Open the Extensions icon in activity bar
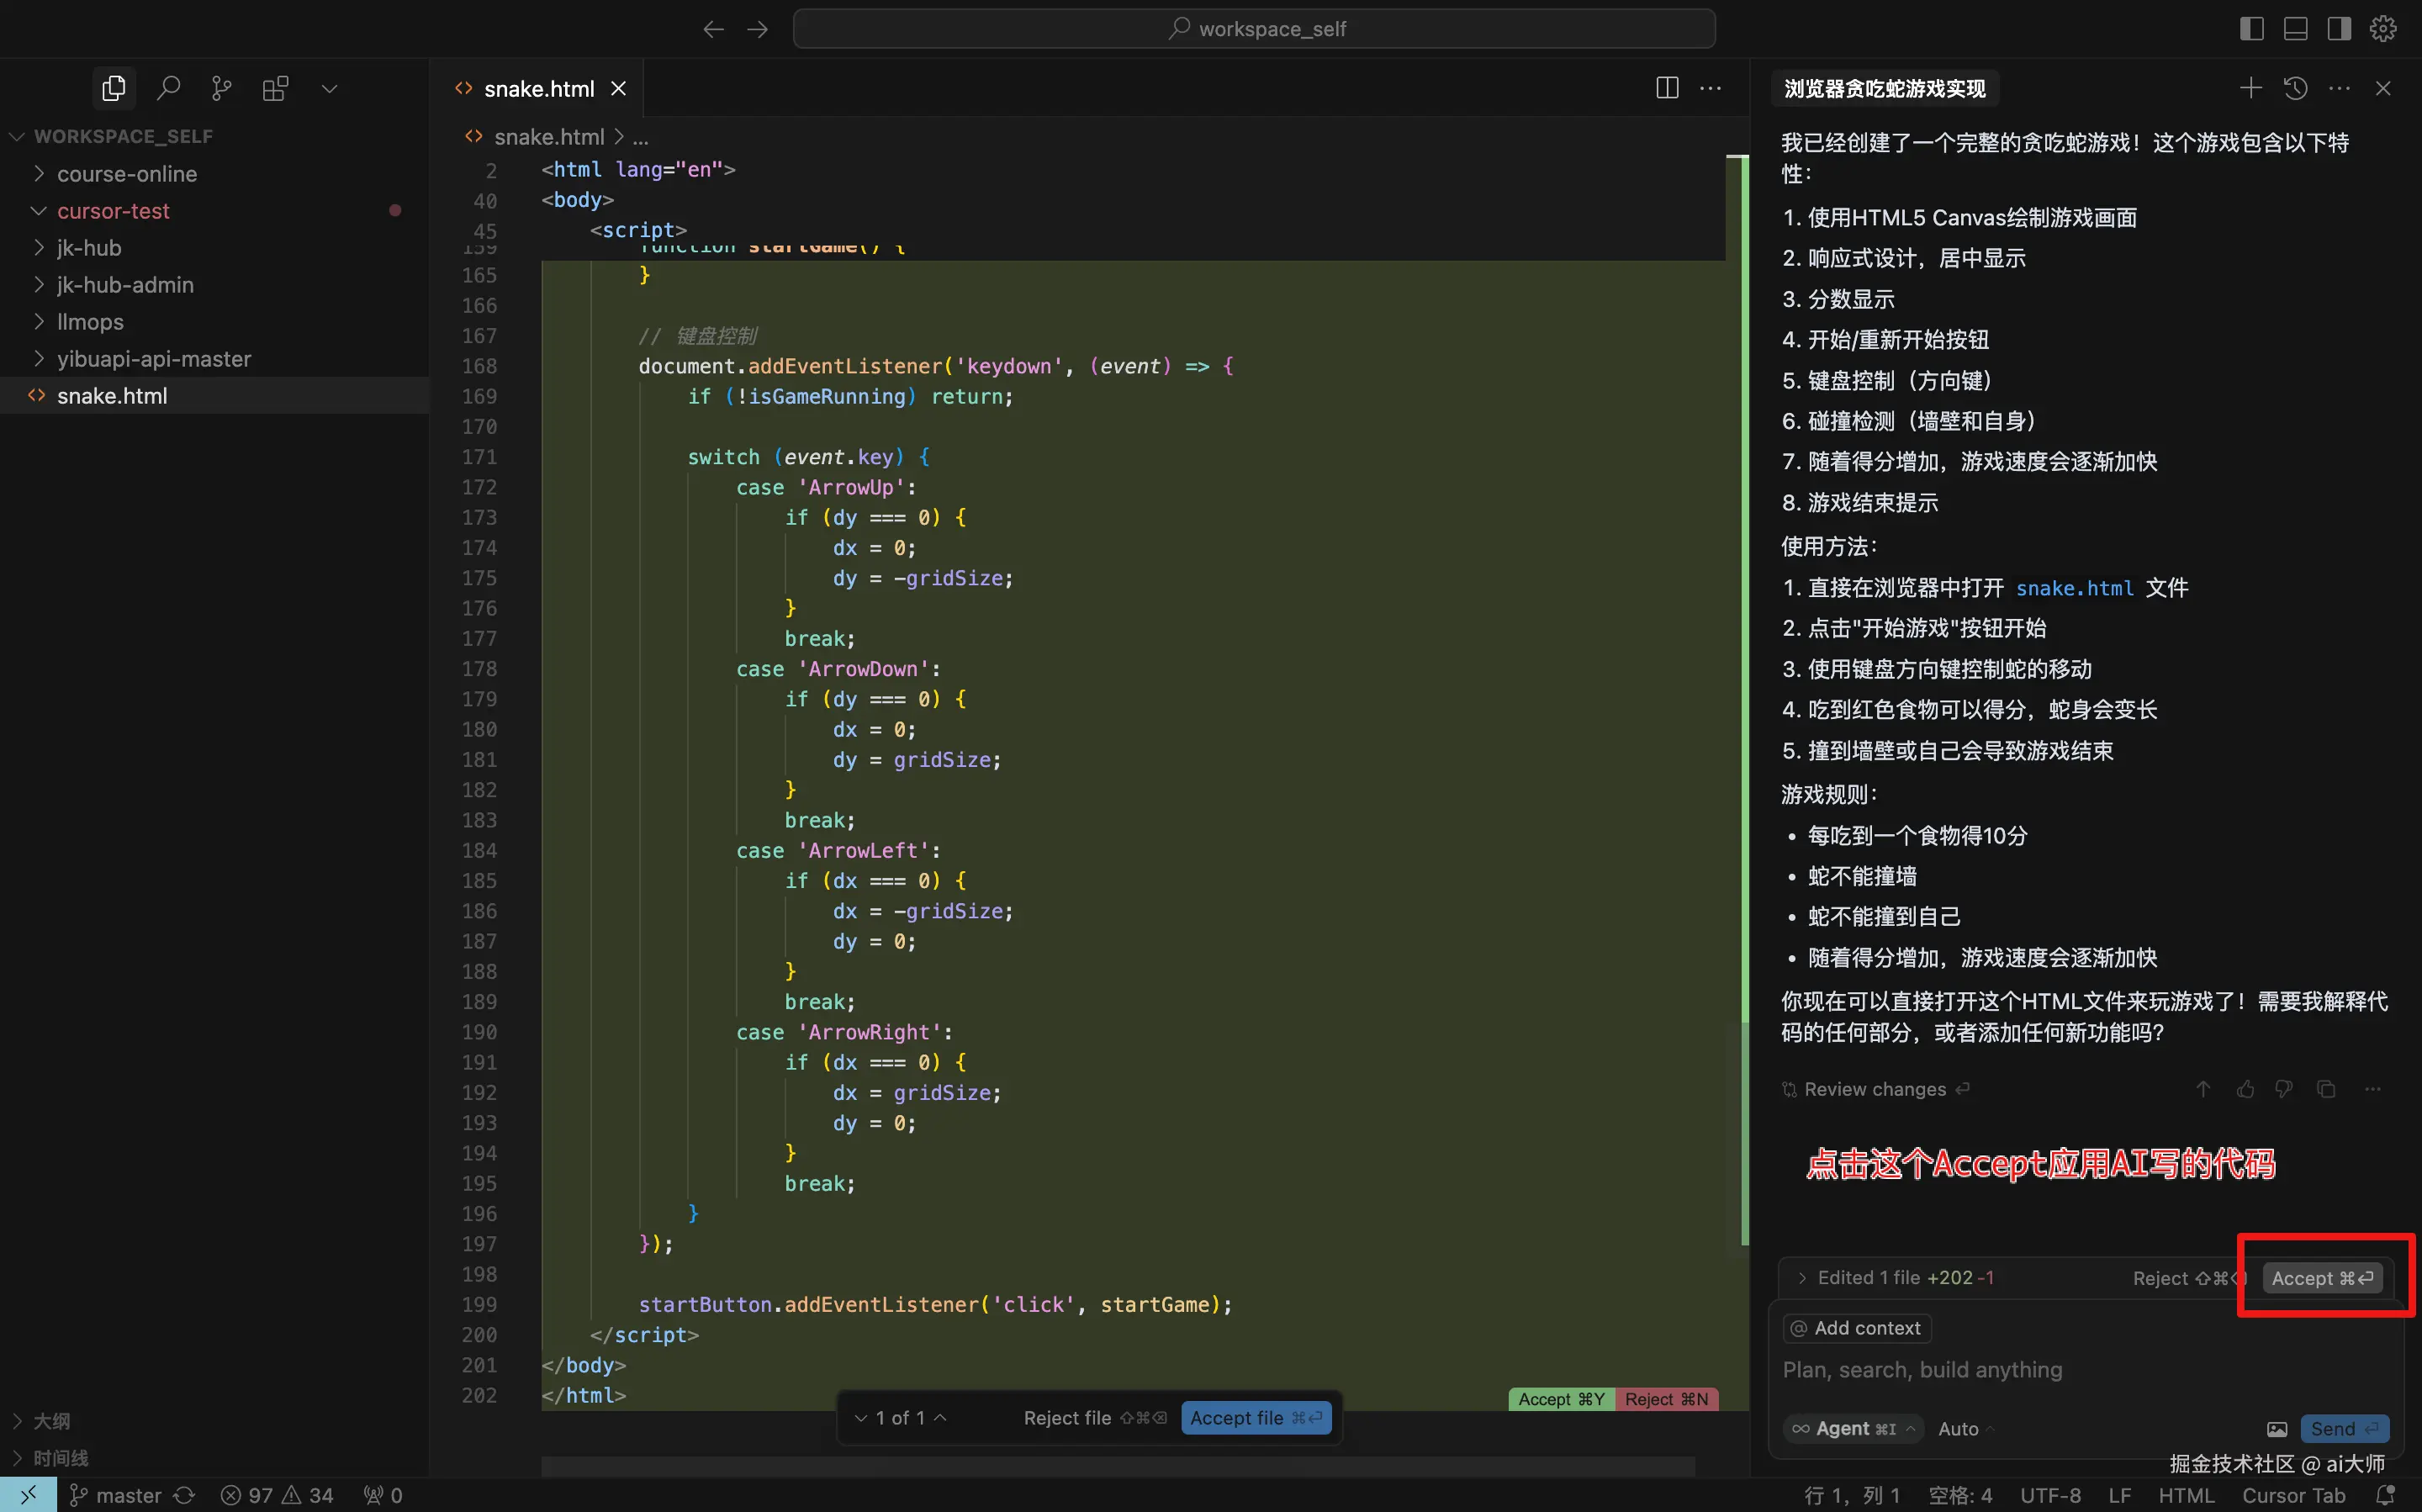 pyautogui.click(x=275, y=88)
